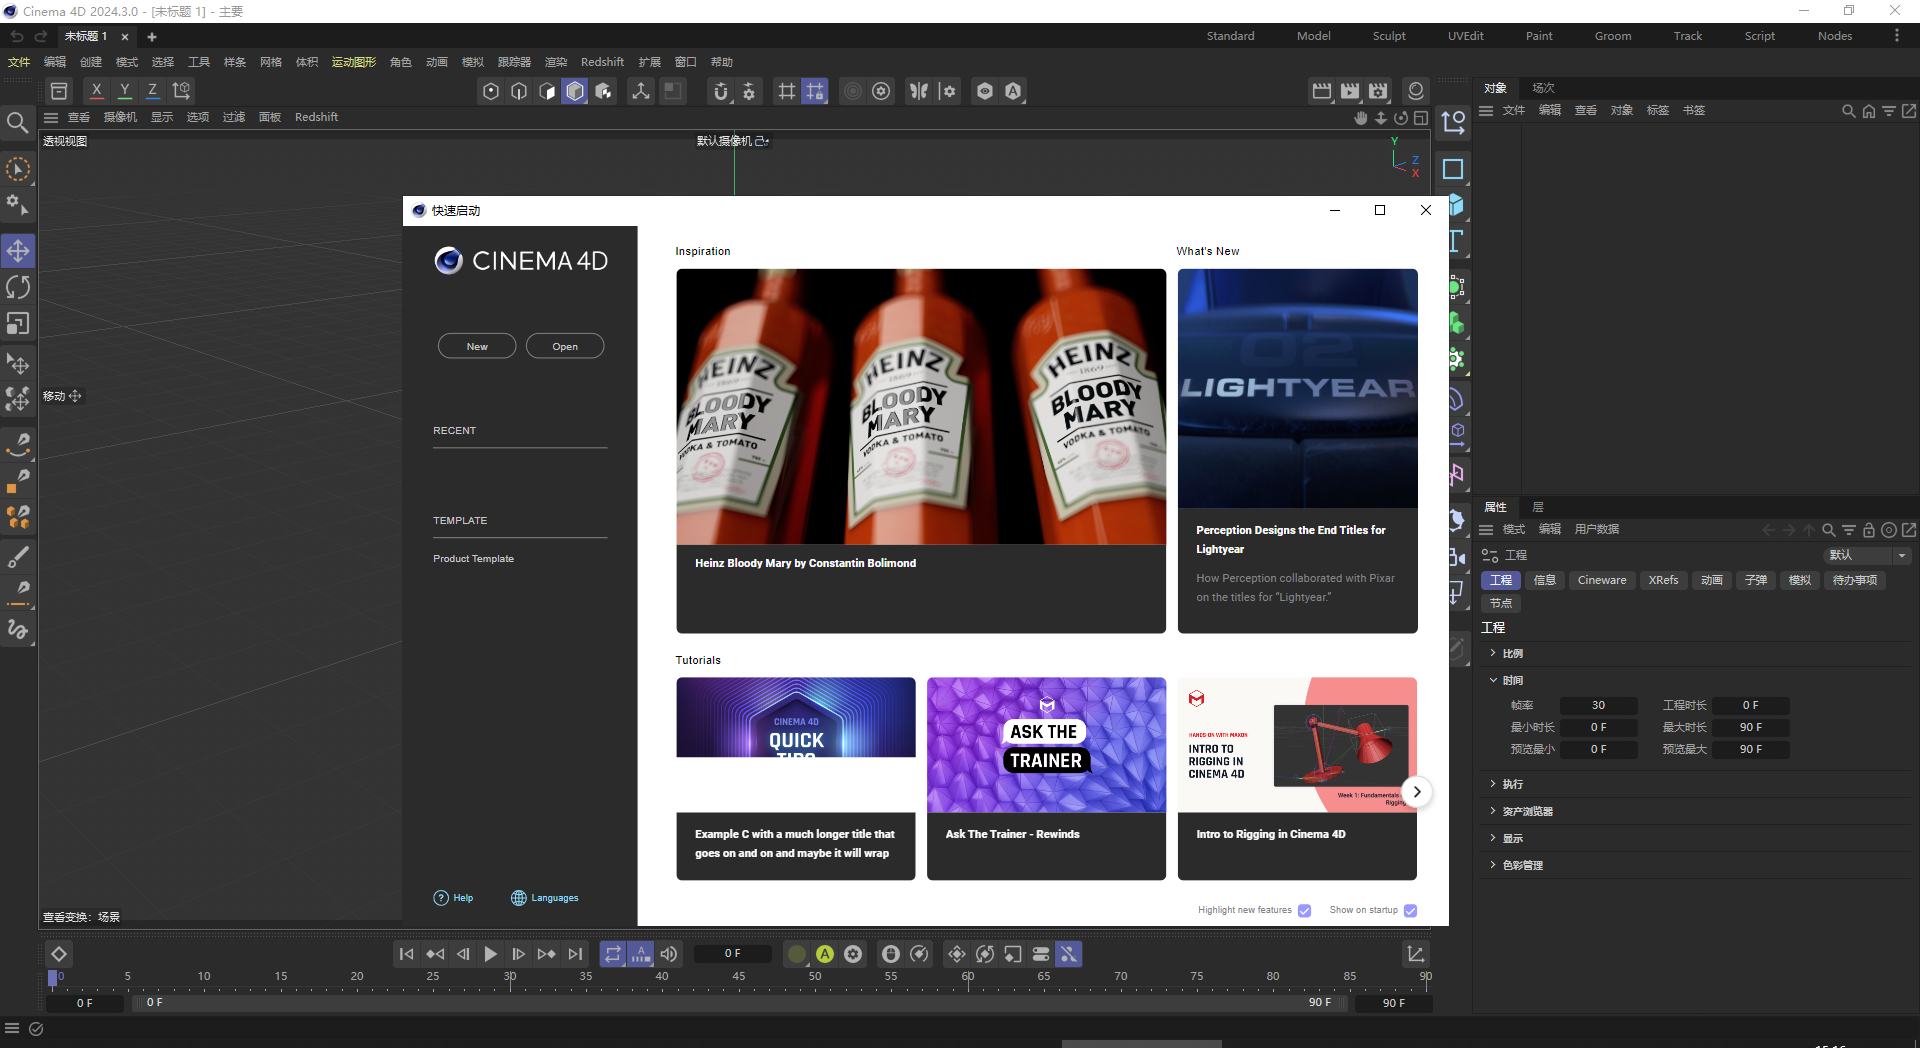
Task: Open the 文件 menu in main menu bar
Action: pos(19,62)
